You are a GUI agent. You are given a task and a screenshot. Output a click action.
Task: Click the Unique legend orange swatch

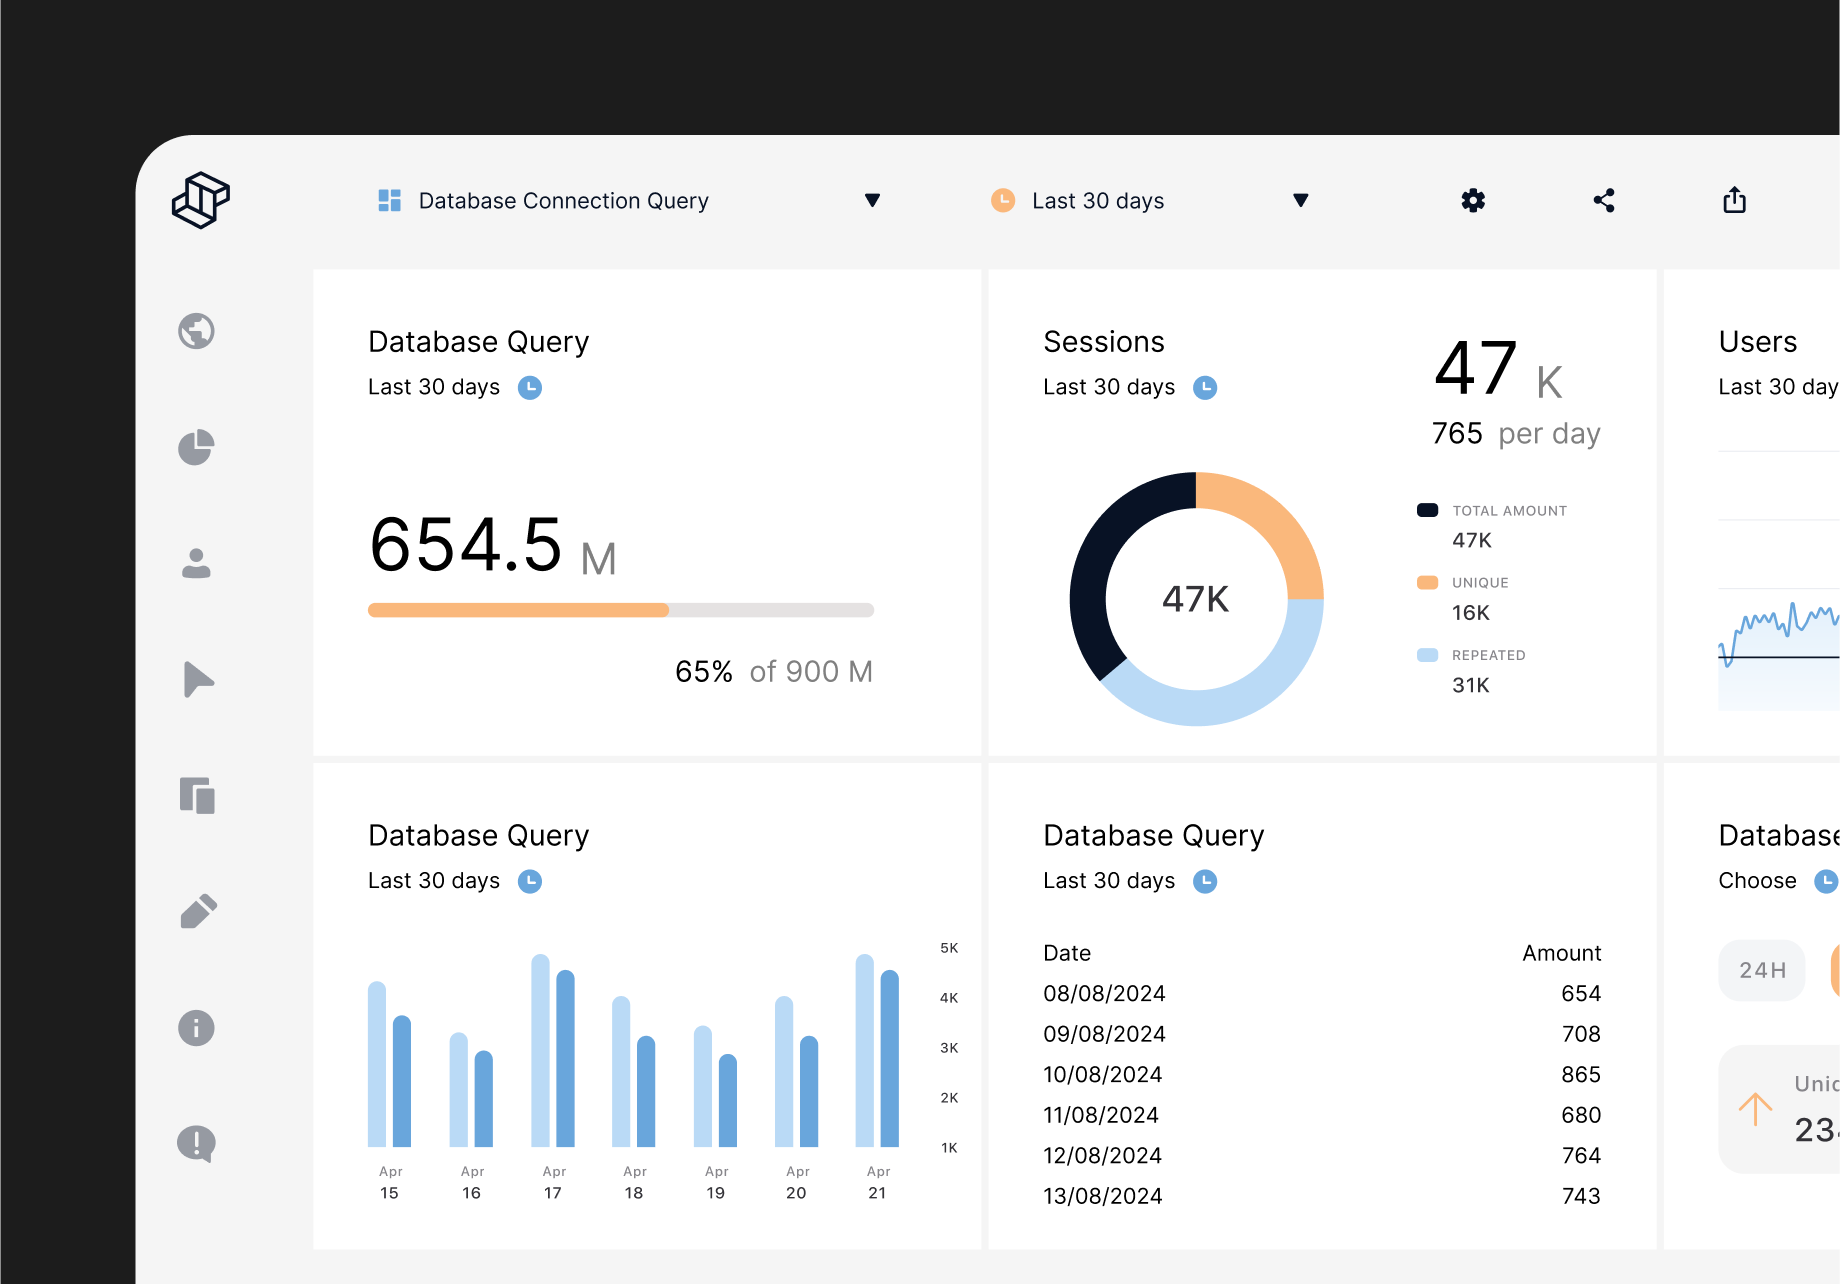(x=1428, y=583)
